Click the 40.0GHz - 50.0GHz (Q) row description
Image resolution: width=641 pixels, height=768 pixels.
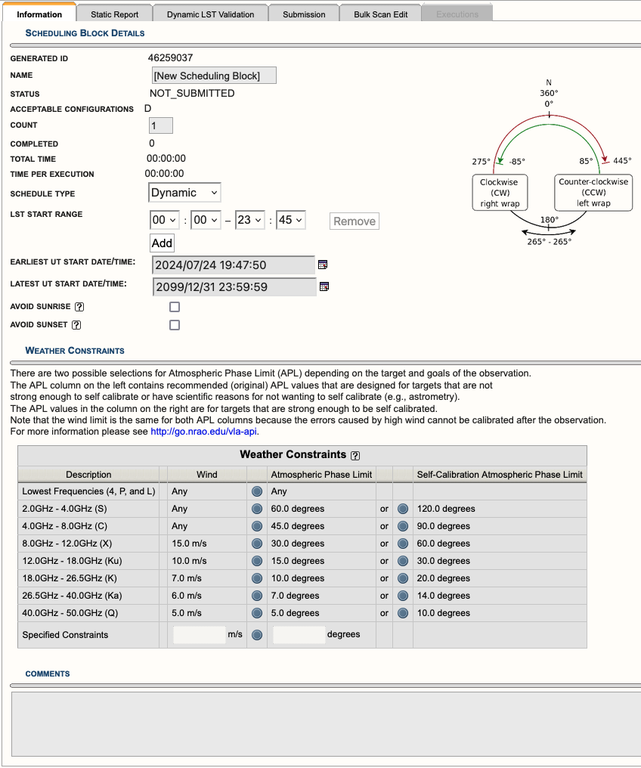pos(70,613)
